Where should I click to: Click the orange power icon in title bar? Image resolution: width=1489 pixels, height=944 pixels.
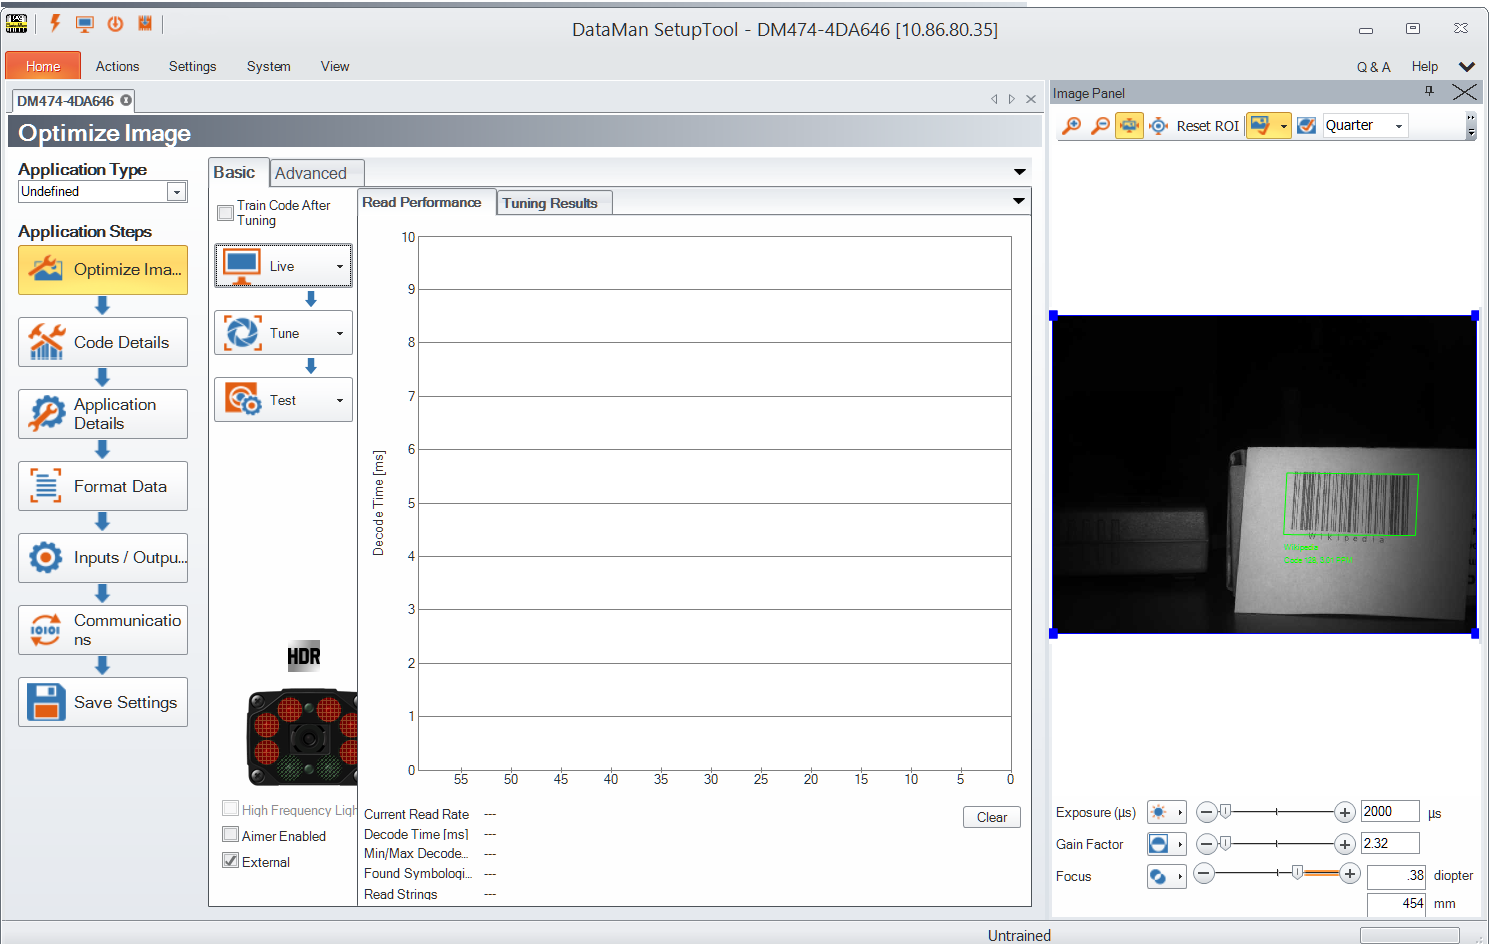[x=115, y=24]
